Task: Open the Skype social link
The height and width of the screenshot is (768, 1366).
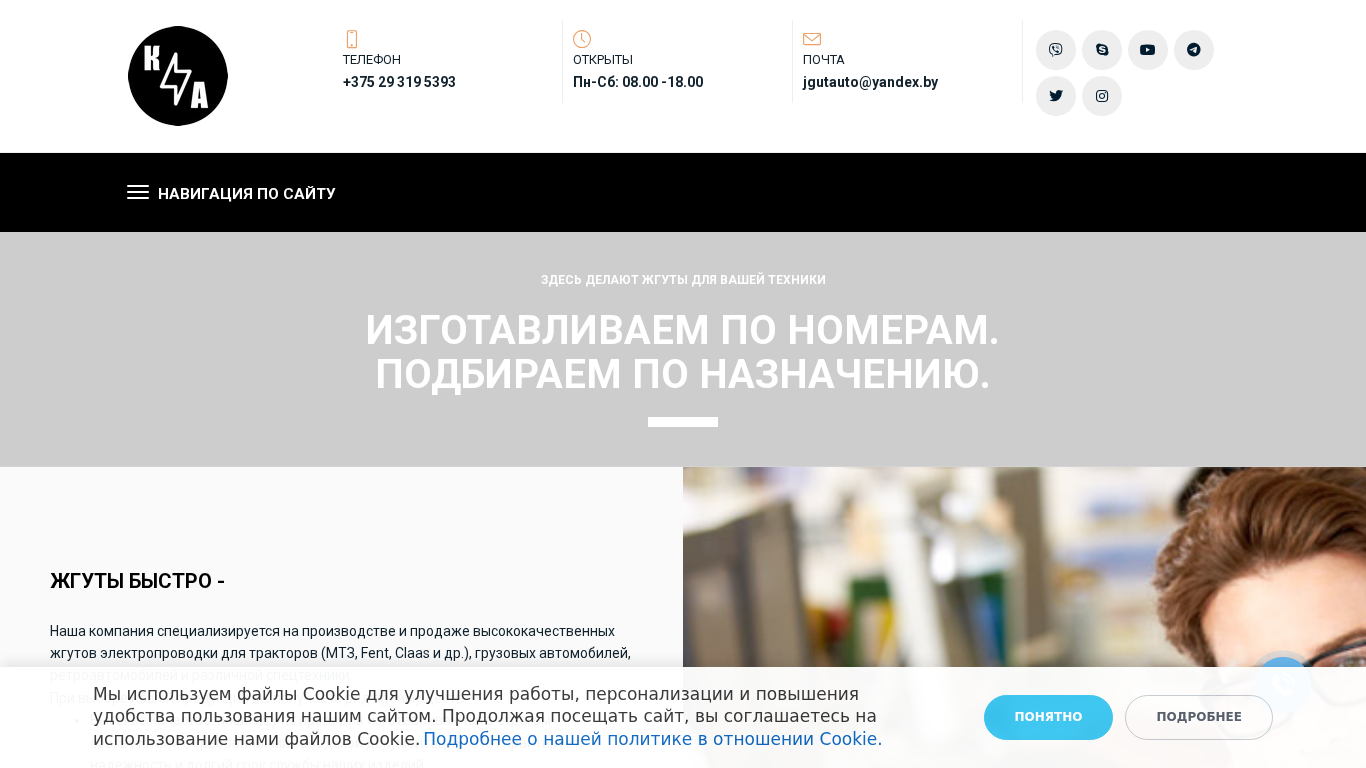Action: (x=1102, y=50)
